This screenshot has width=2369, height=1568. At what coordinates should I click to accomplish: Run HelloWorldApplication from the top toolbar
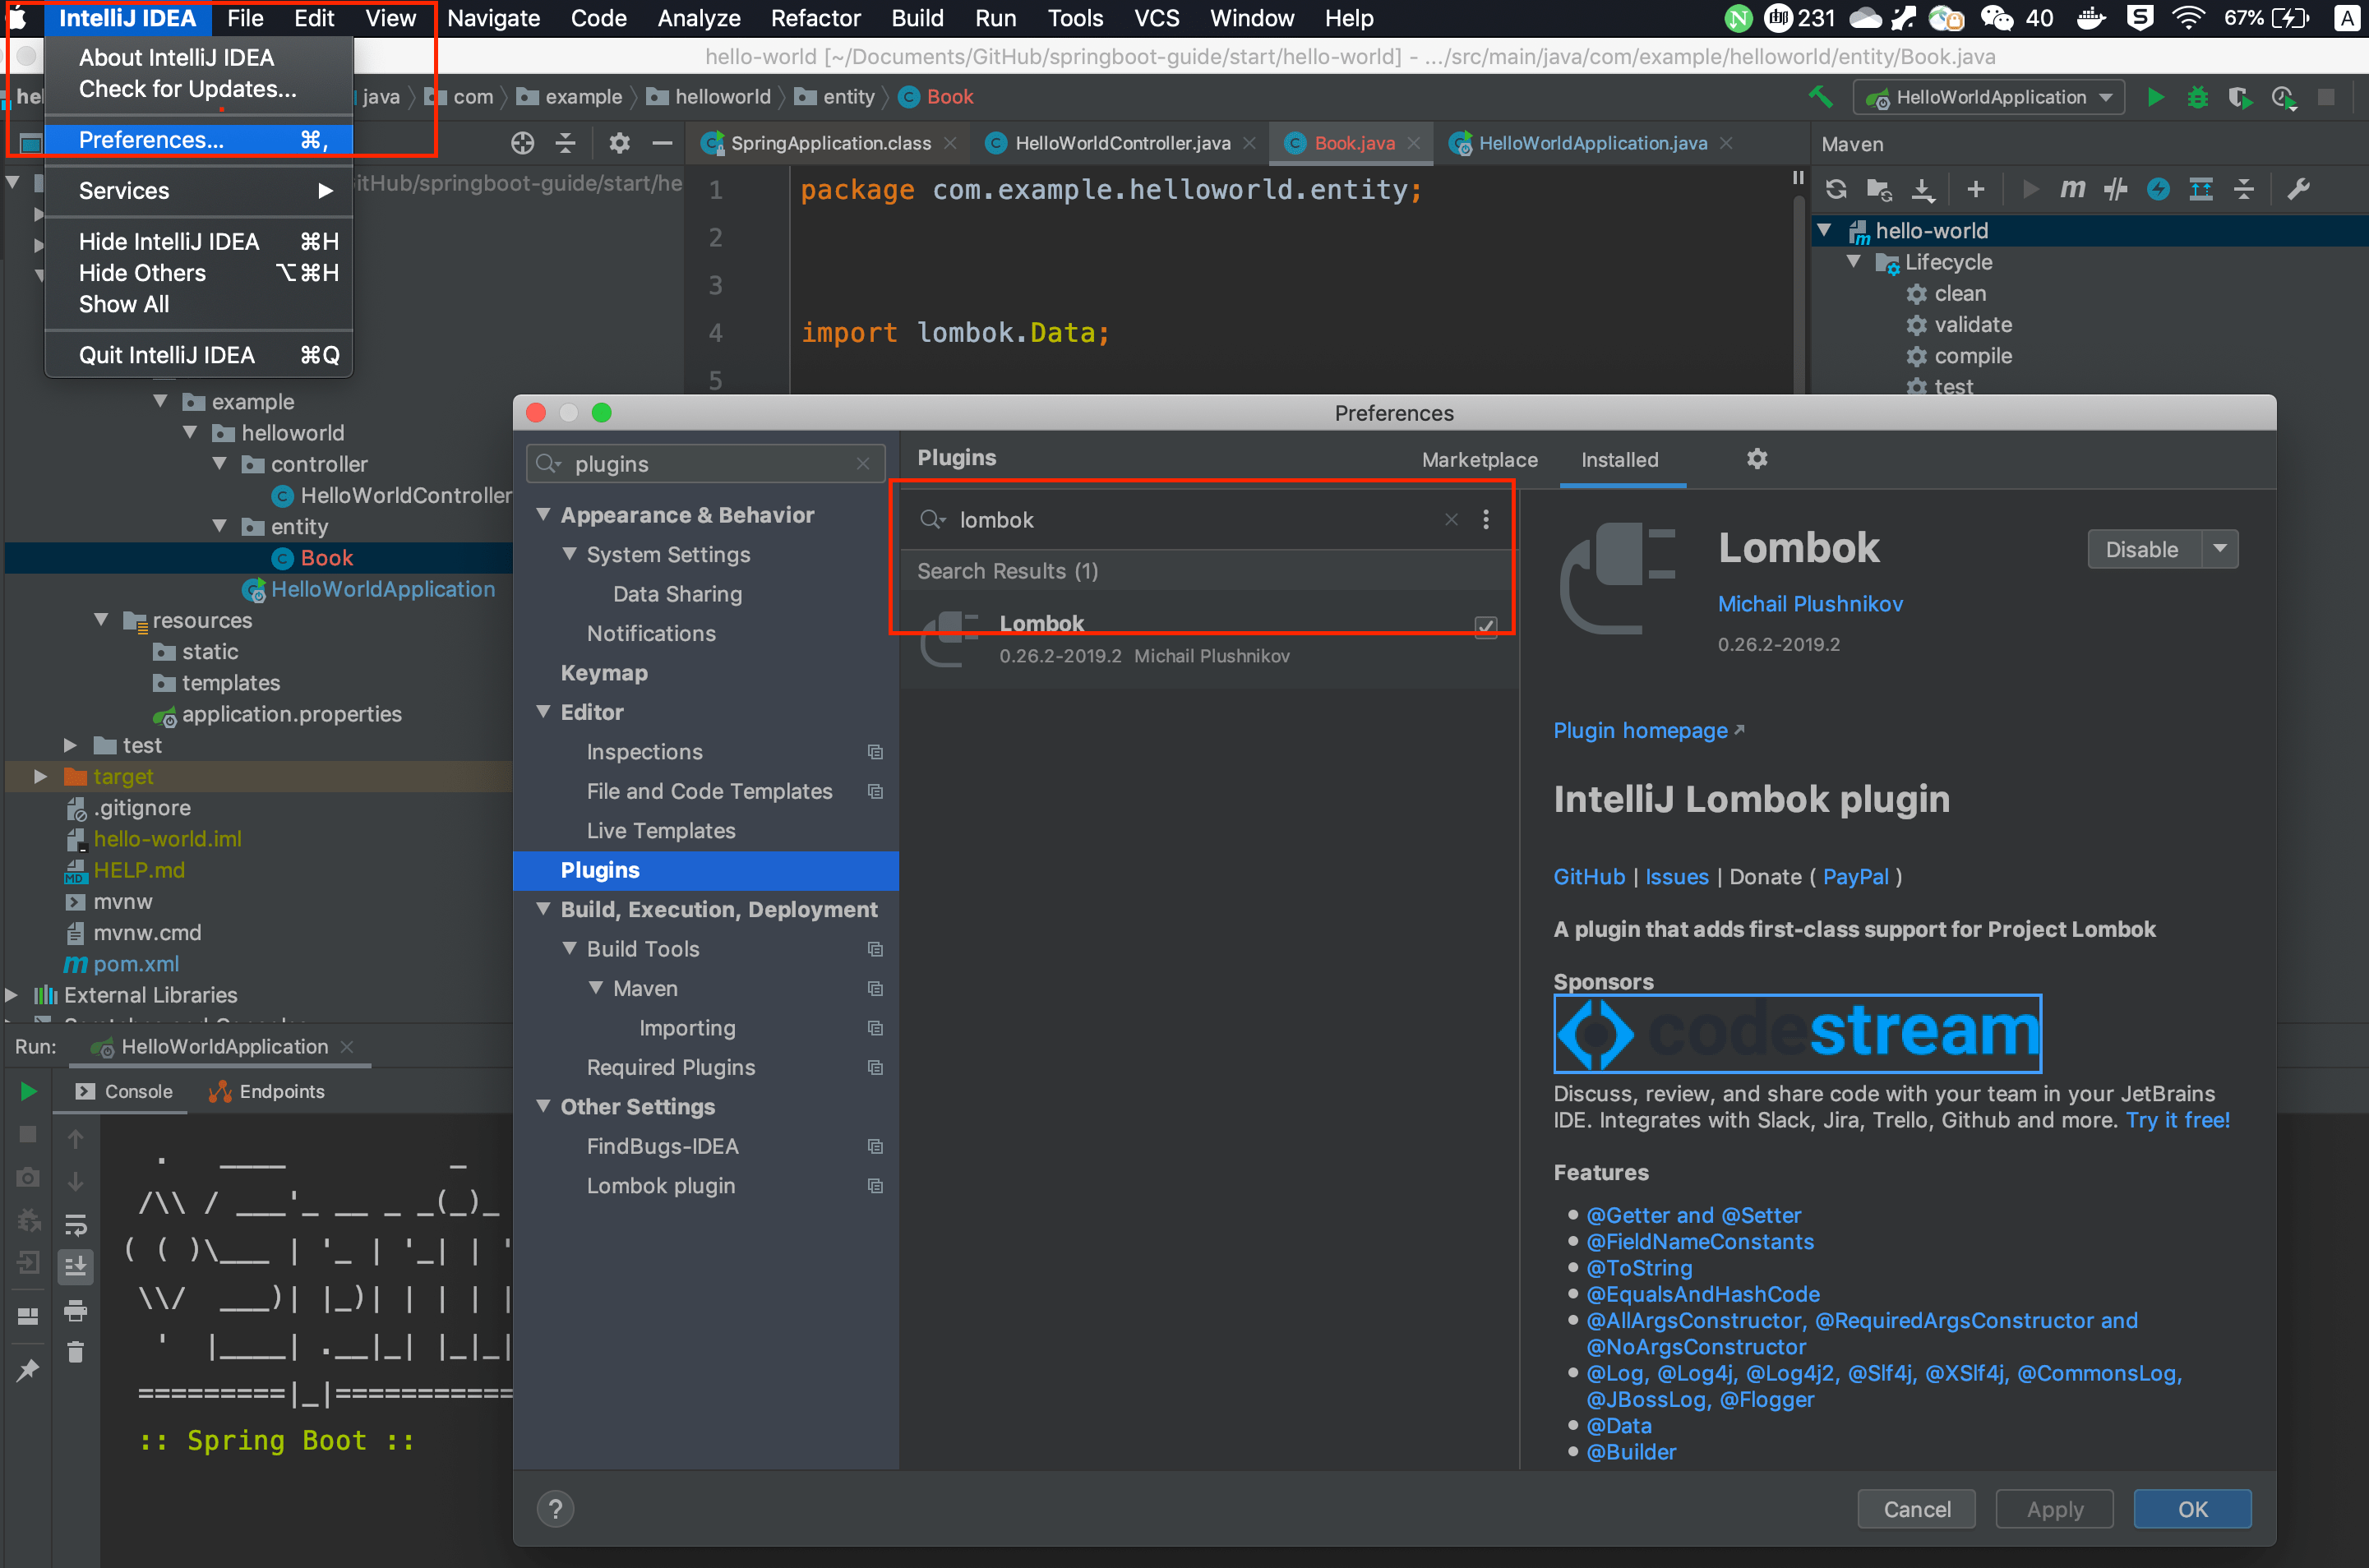click(2155, 97)
